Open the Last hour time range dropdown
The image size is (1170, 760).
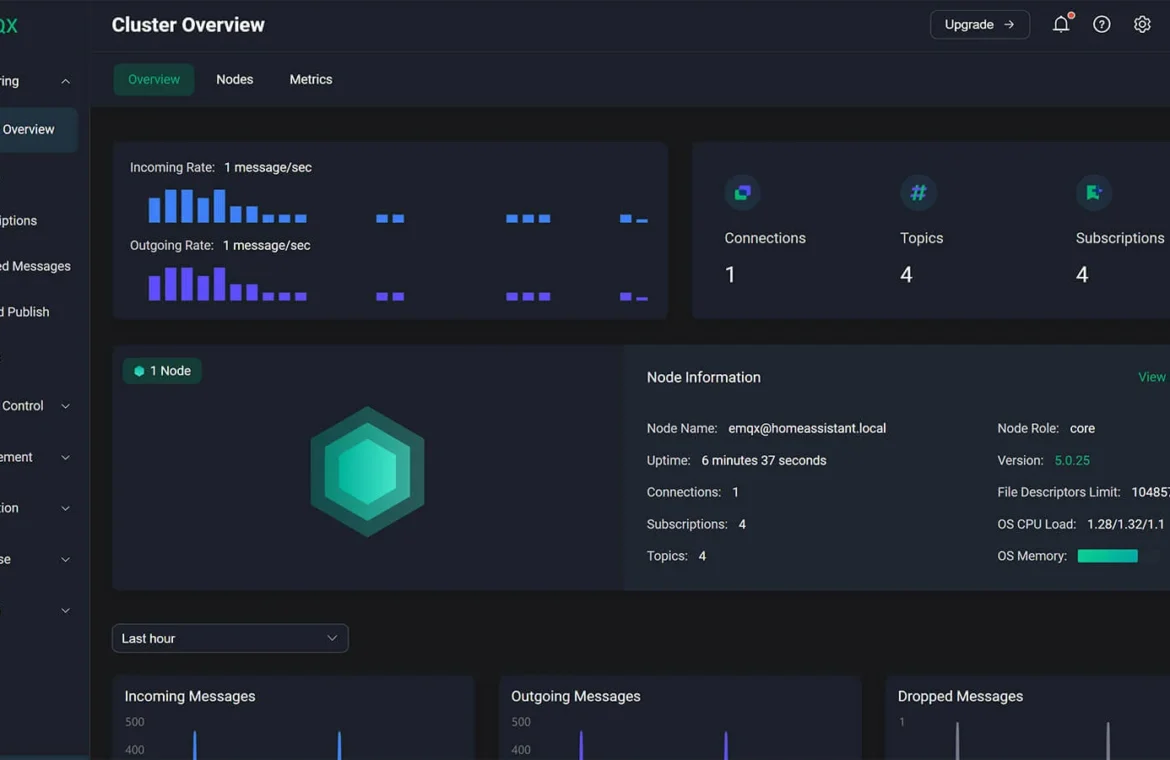(x=230, y=638)
